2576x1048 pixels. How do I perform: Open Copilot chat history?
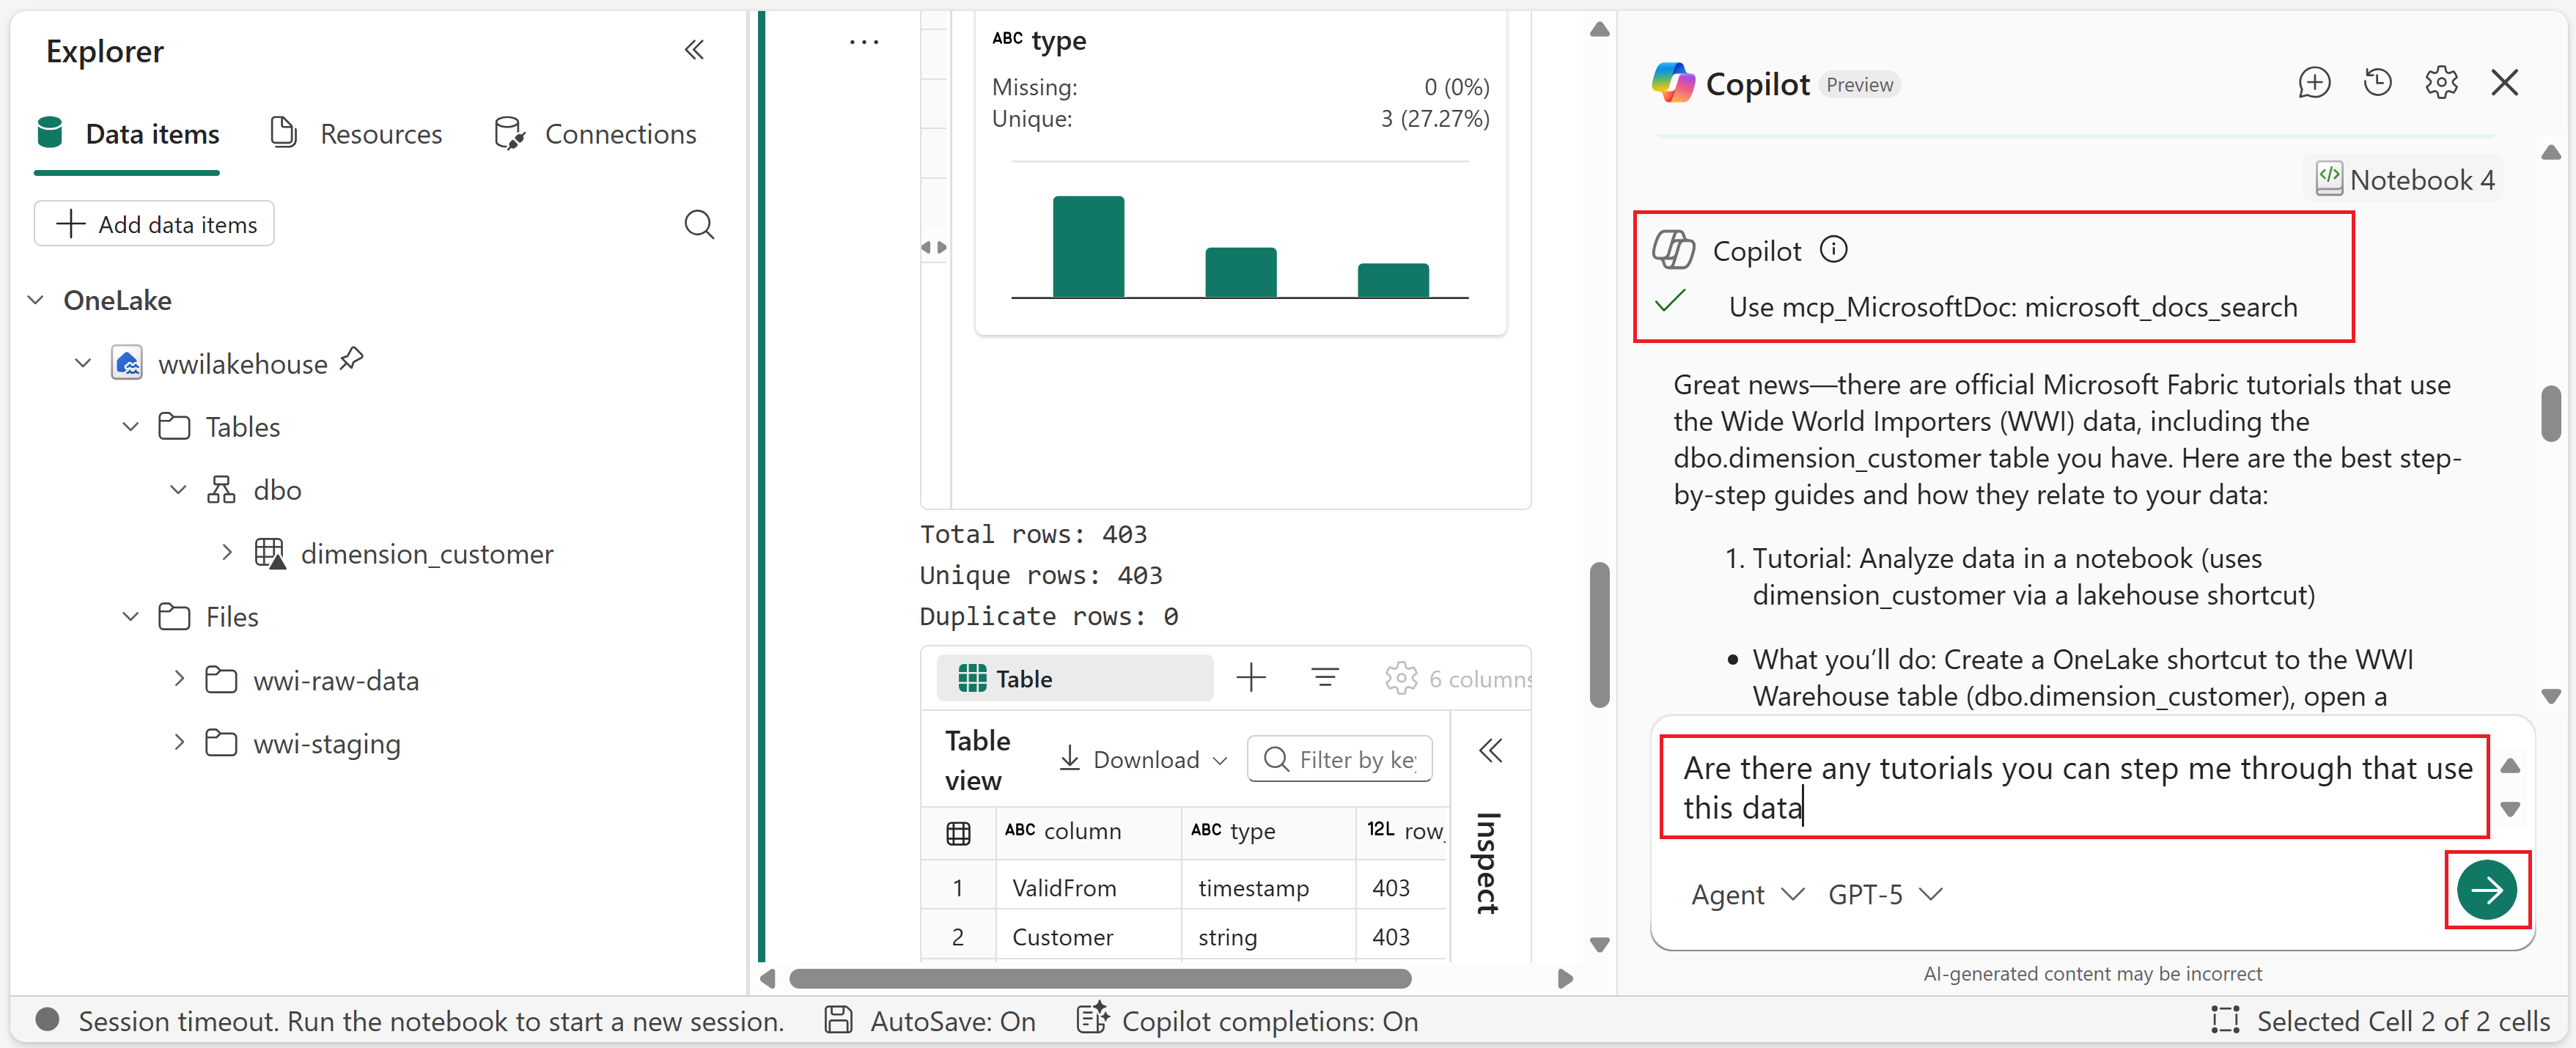pyautogui.click(x=2378, y=83)
